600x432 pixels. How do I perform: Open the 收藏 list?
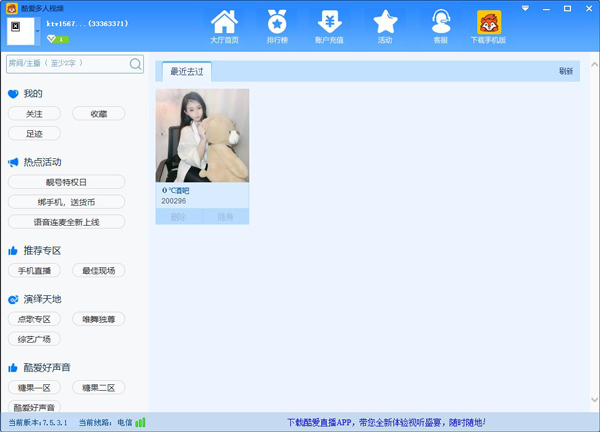pyautogui.click(x=99, y=114)
